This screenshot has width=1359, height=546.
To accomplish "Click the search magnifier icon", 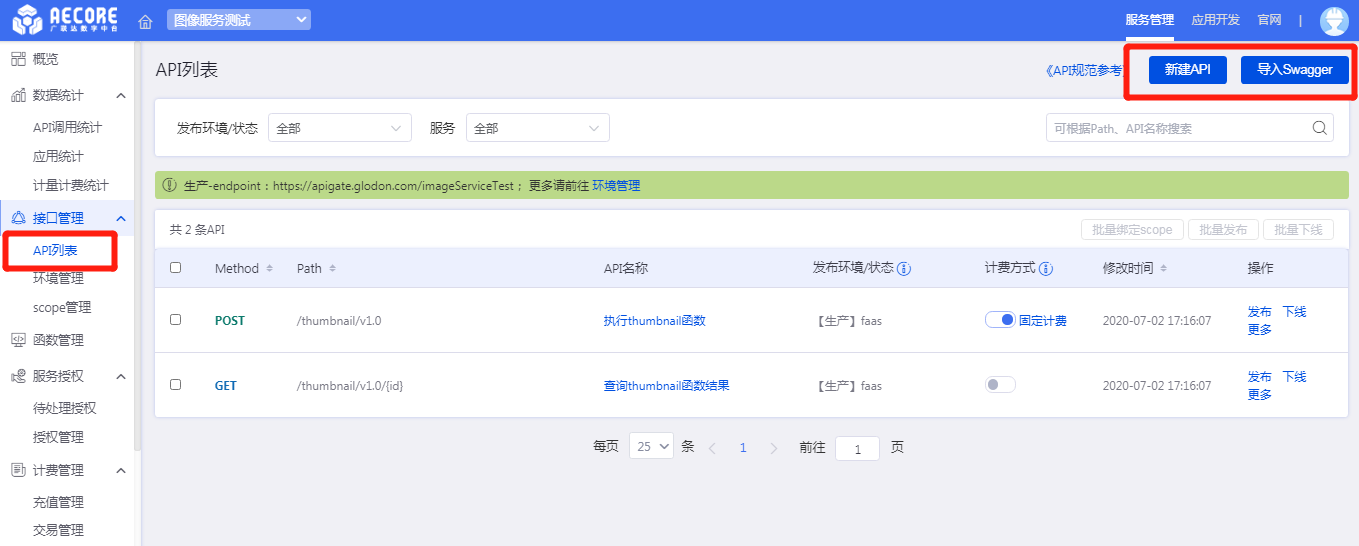I will [x=1319, y=128].
